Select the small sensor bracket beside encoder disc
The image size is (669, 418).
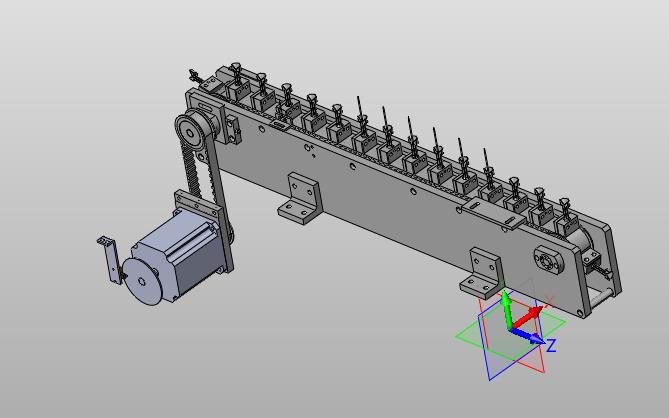(109, 259)
